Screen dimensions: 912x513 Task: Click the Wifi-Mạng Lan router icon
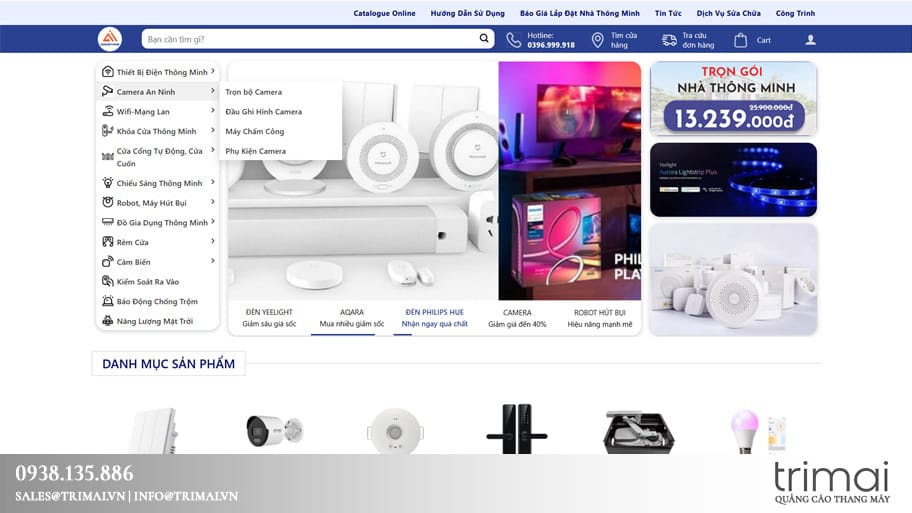pyautogui.click(x=108, y=111)
